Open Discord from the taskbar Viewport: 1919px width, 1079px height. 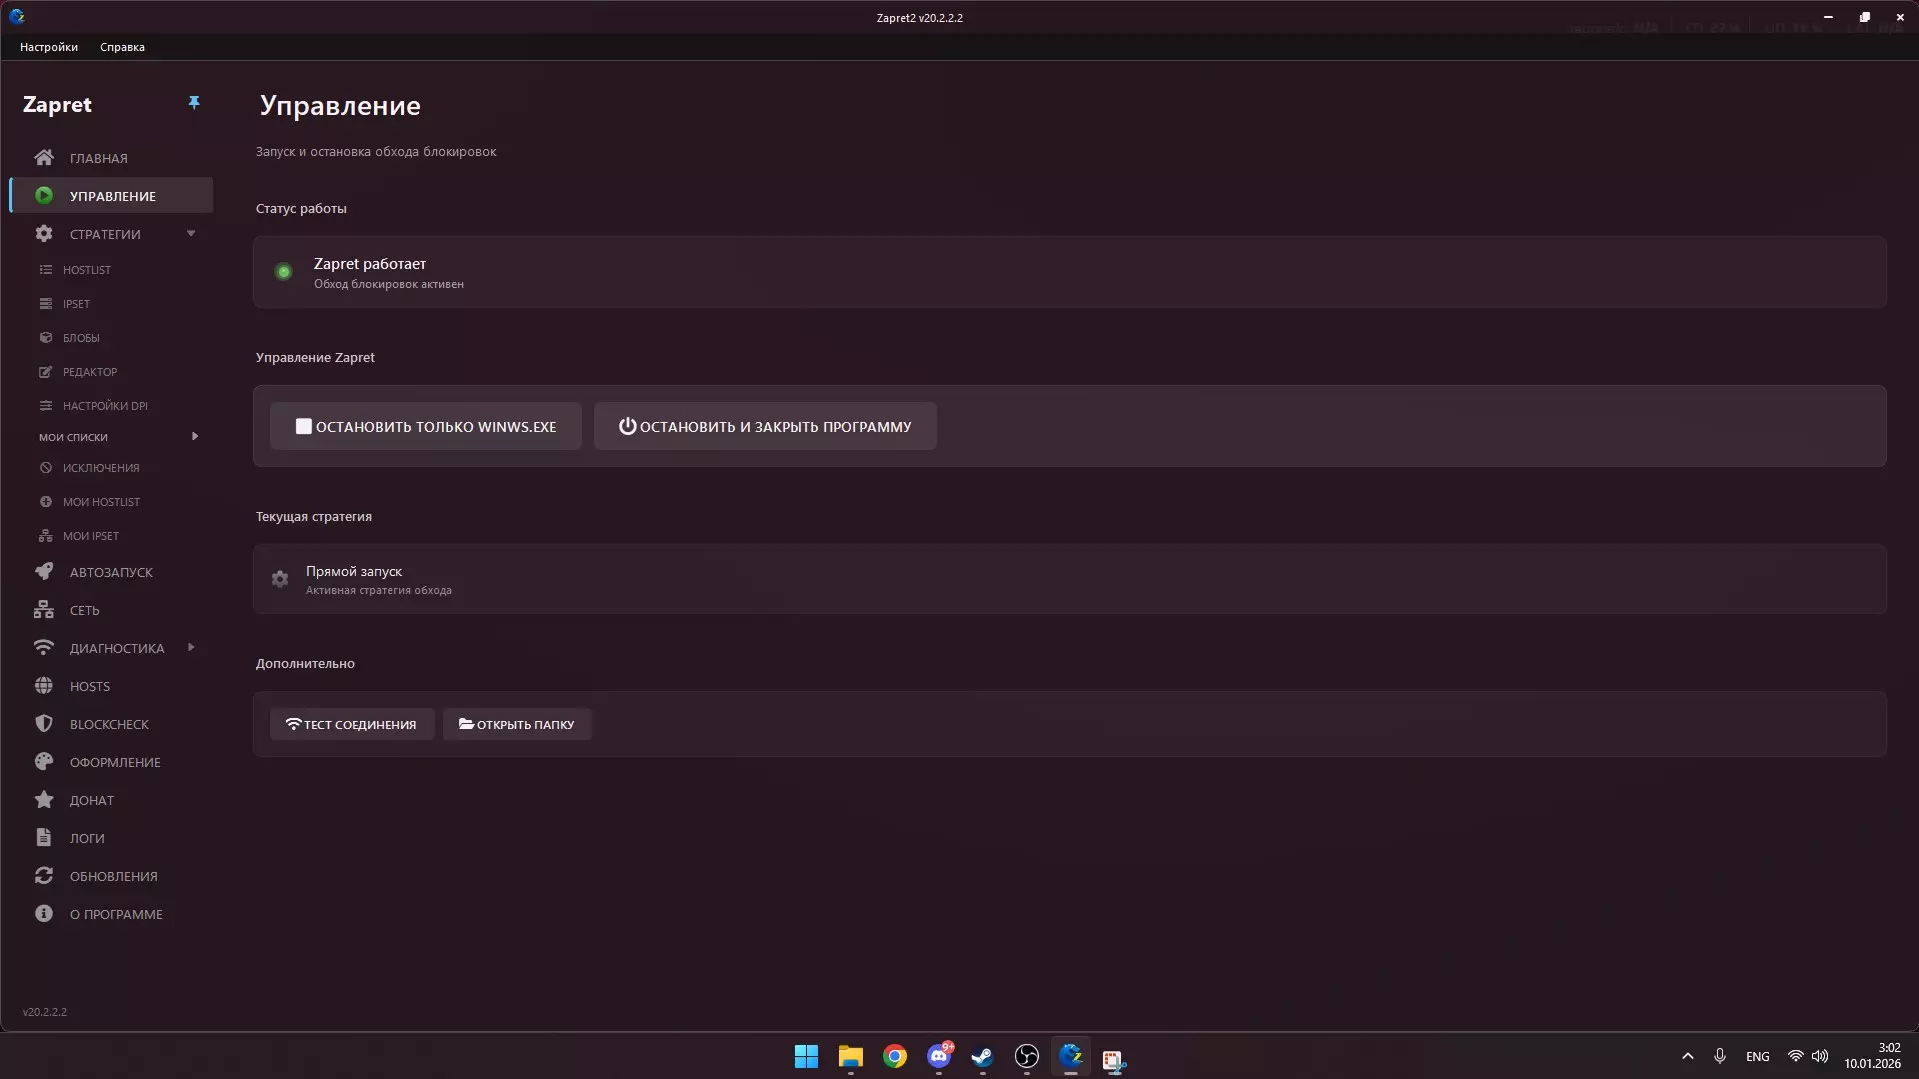(939, 1057)
